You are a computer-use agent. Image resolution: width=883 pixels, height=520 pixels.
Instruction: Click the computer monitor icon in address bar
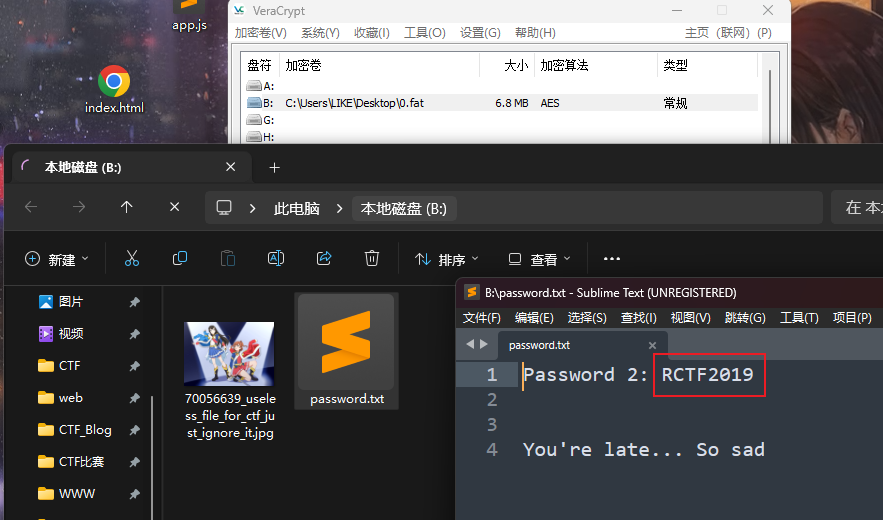tap(224, 208)
